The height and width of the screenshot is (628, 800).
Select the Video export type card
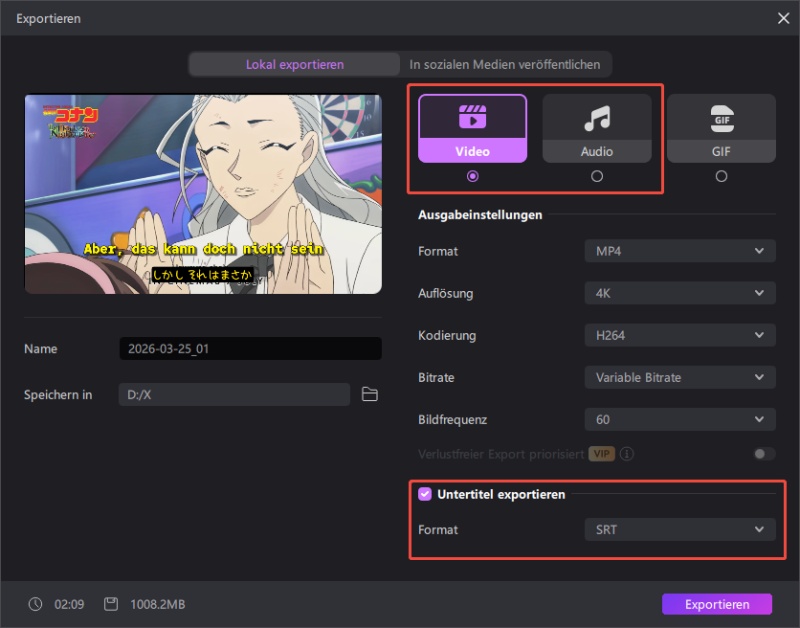pos(472,129)
